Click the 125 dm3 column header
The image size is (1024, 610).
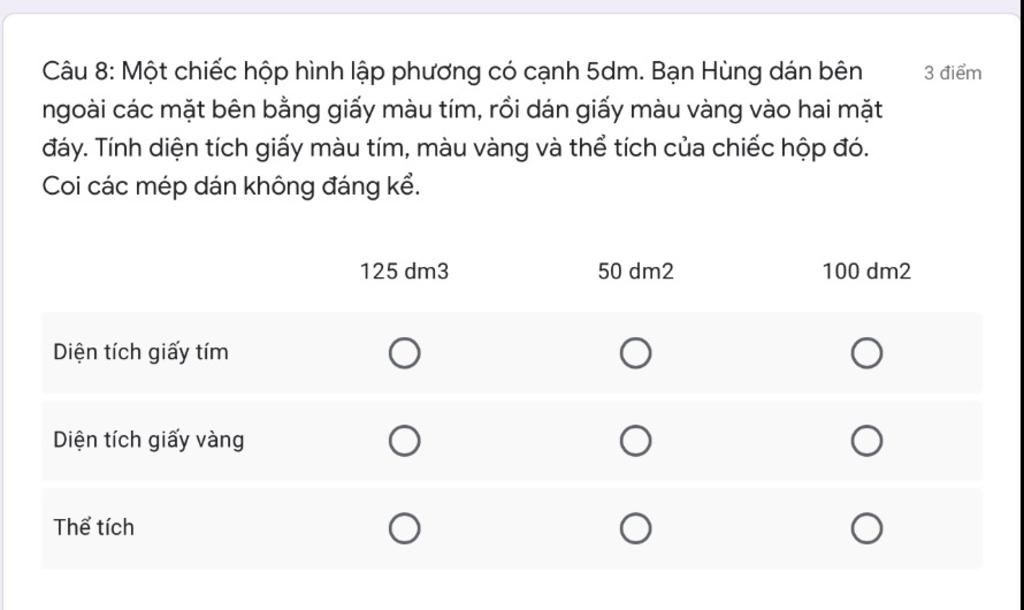(x=404, y=271)
